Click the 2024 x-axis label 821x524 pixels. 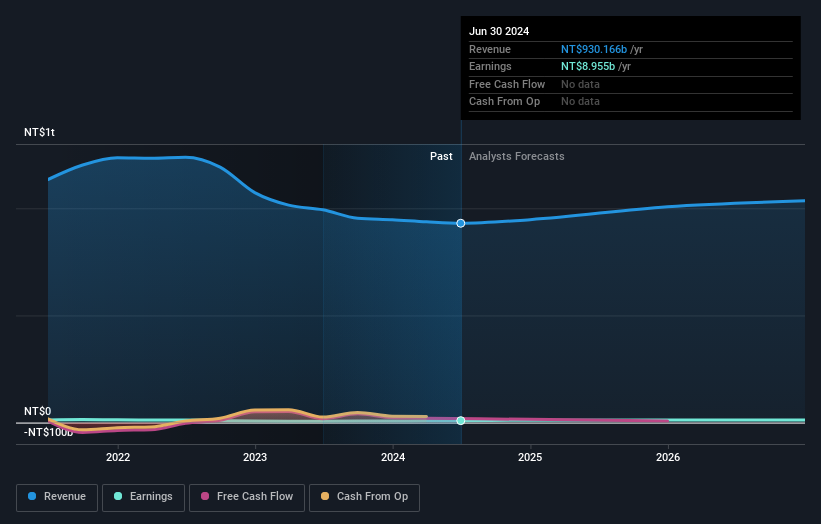[x=393, y=457]
